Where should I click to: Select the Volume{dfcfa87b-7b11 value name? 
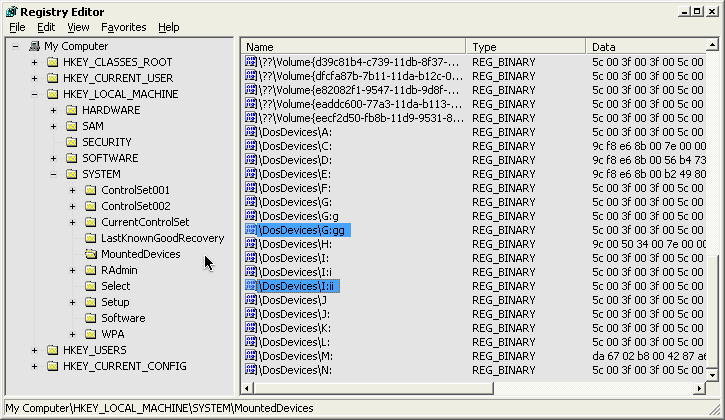[361, 76]
